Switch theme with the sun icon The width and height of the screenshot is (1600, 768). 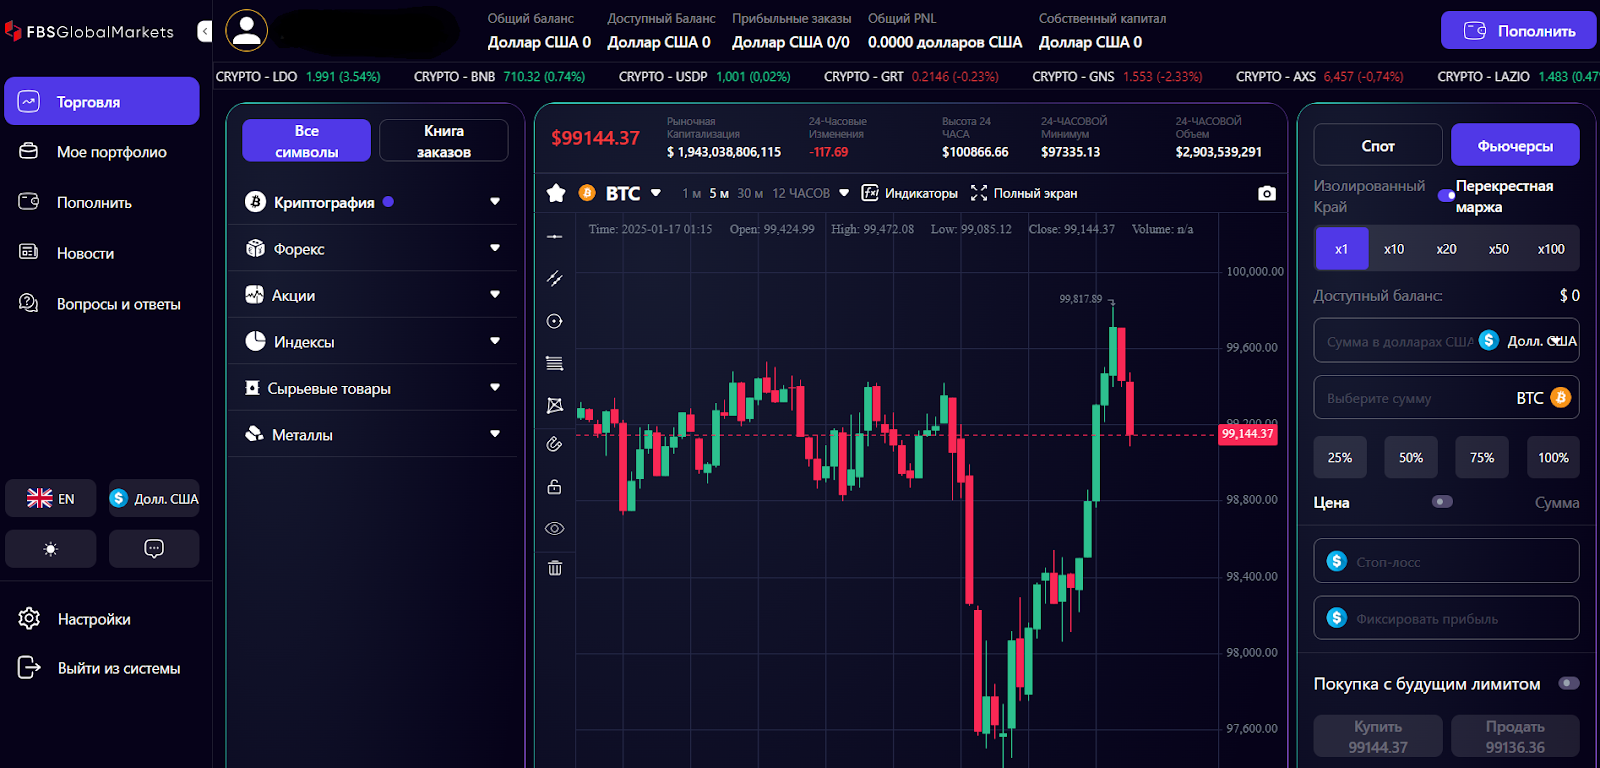(x=51, y=549)
